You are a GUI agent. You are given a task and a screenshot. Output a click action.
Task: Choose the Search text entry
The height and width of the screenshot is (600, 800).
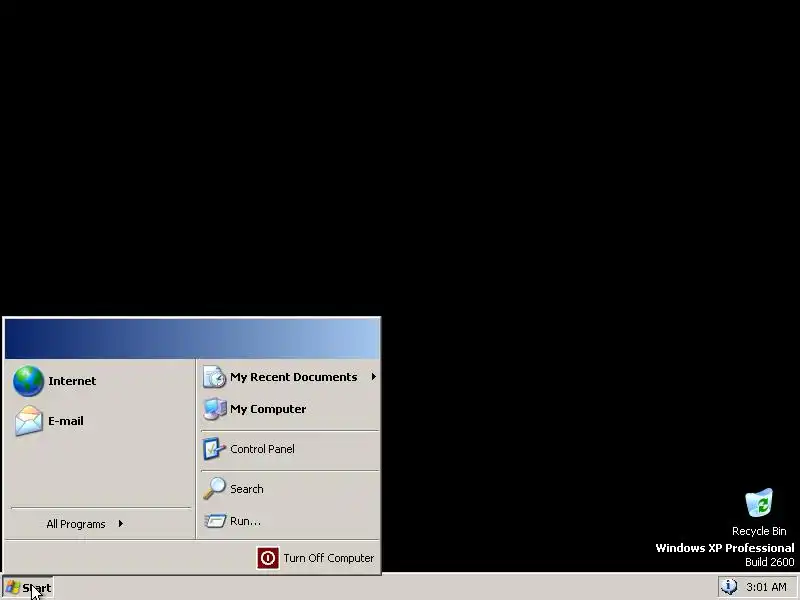point(246,489)
